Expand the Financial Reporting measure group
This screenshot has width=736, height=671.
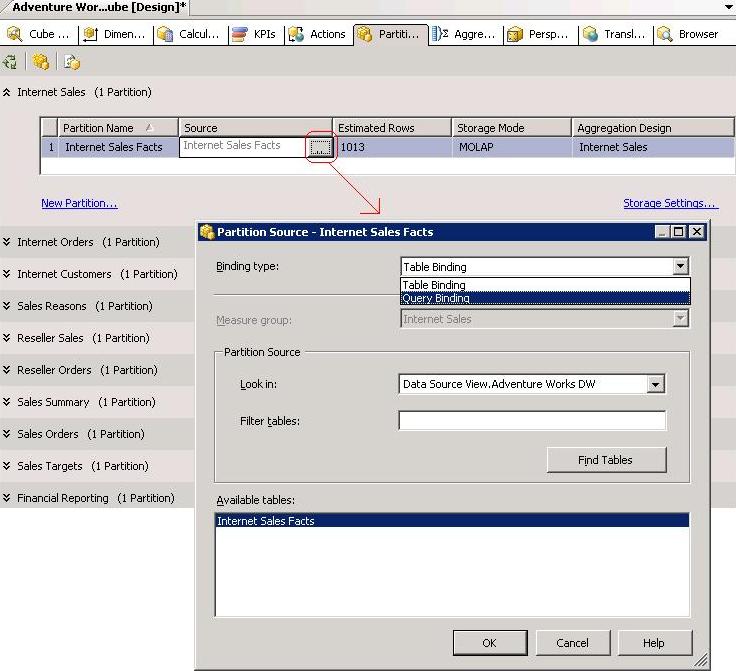click(7, 498)
